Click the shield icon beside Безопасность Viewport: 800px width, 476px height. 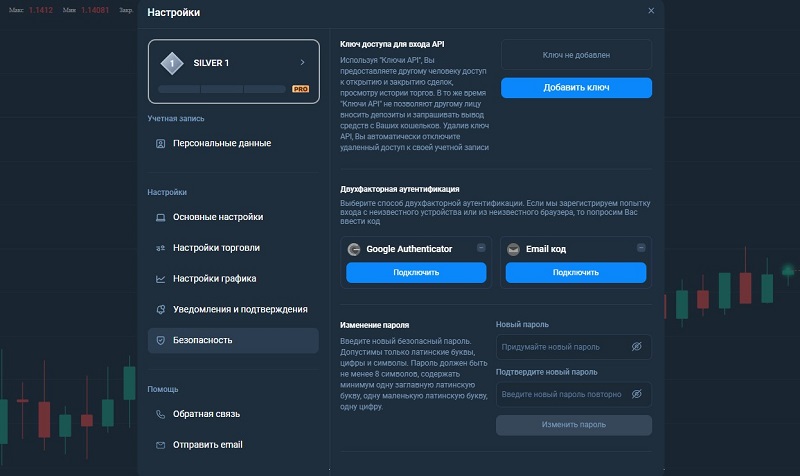160,340
